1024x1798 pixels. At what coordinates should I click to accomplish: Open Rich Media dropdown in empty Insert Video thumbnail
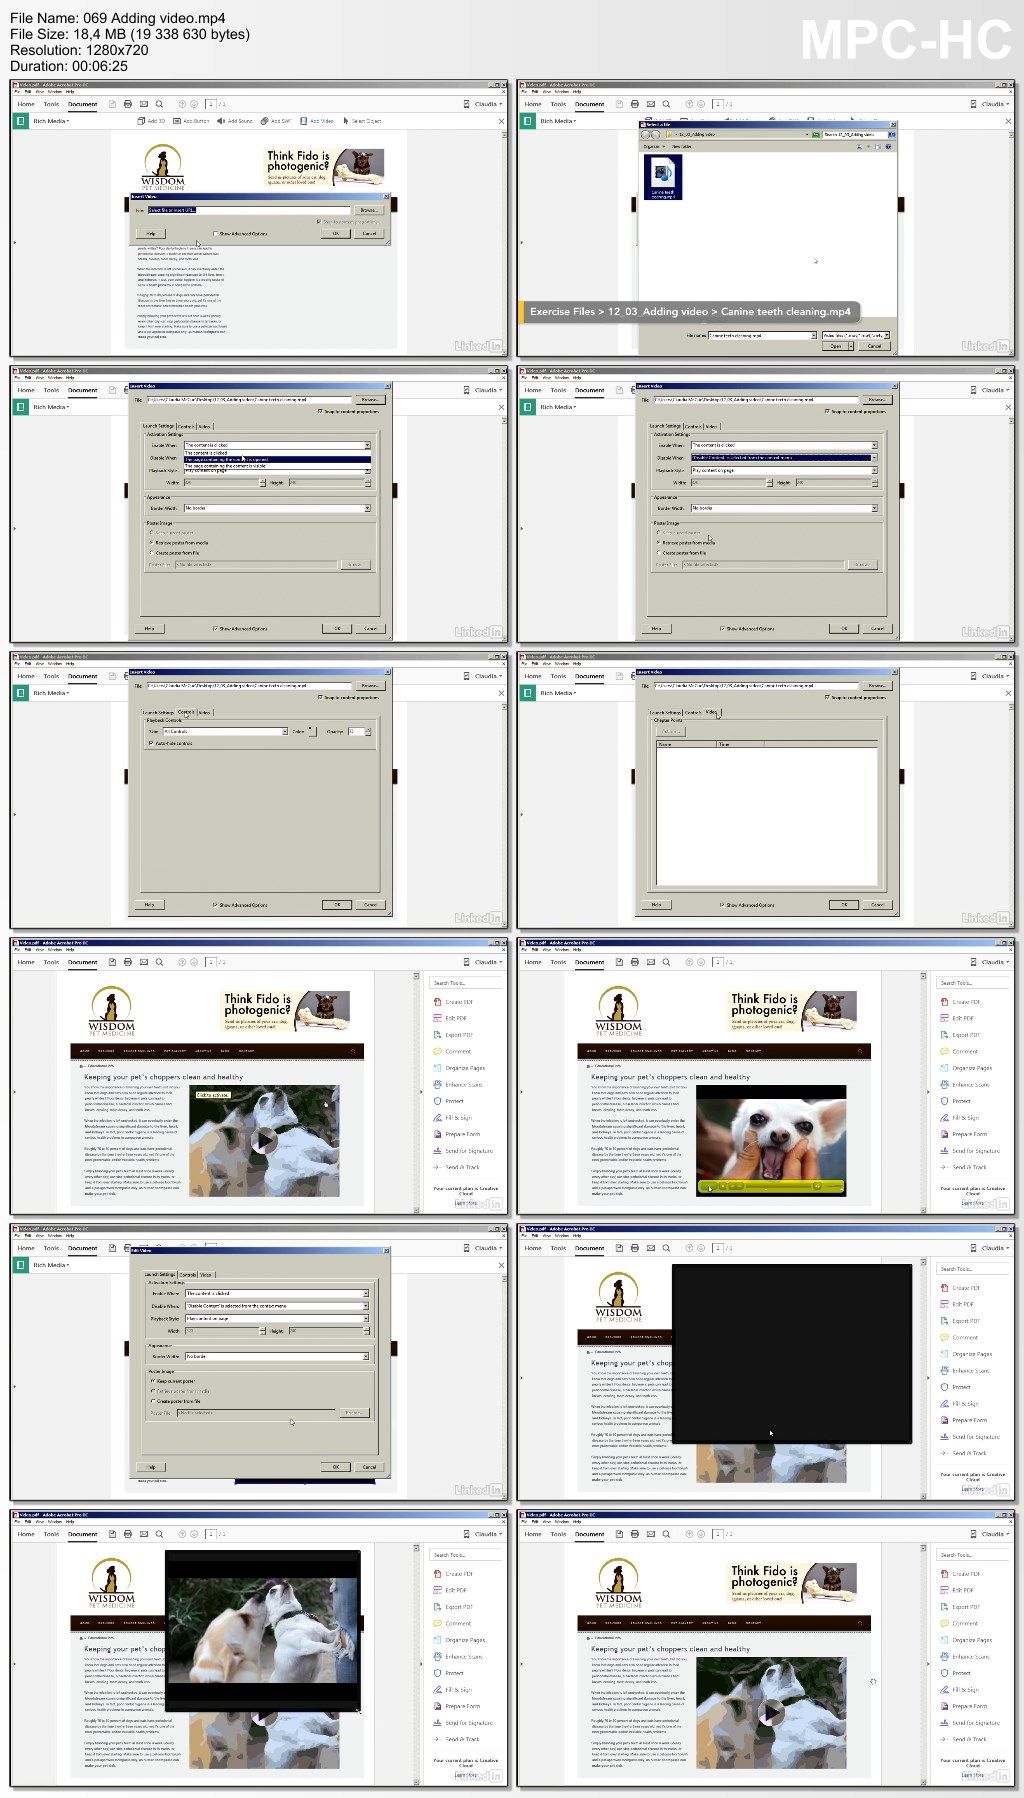pos(51,121)
